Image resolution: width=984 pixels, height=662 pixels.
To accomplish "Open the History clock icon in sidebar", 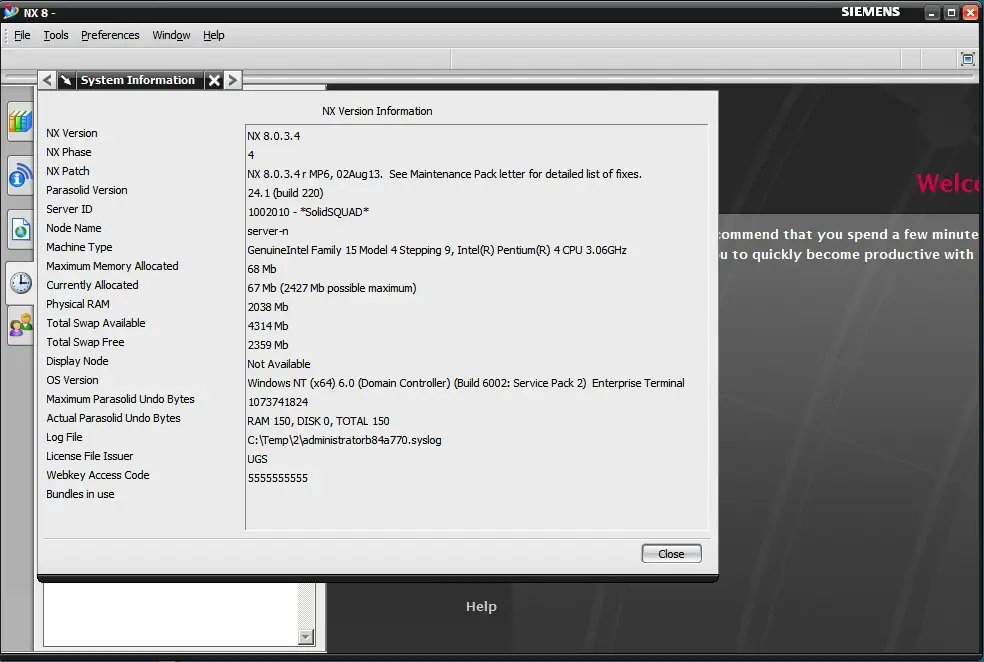I will pos(20,283).
